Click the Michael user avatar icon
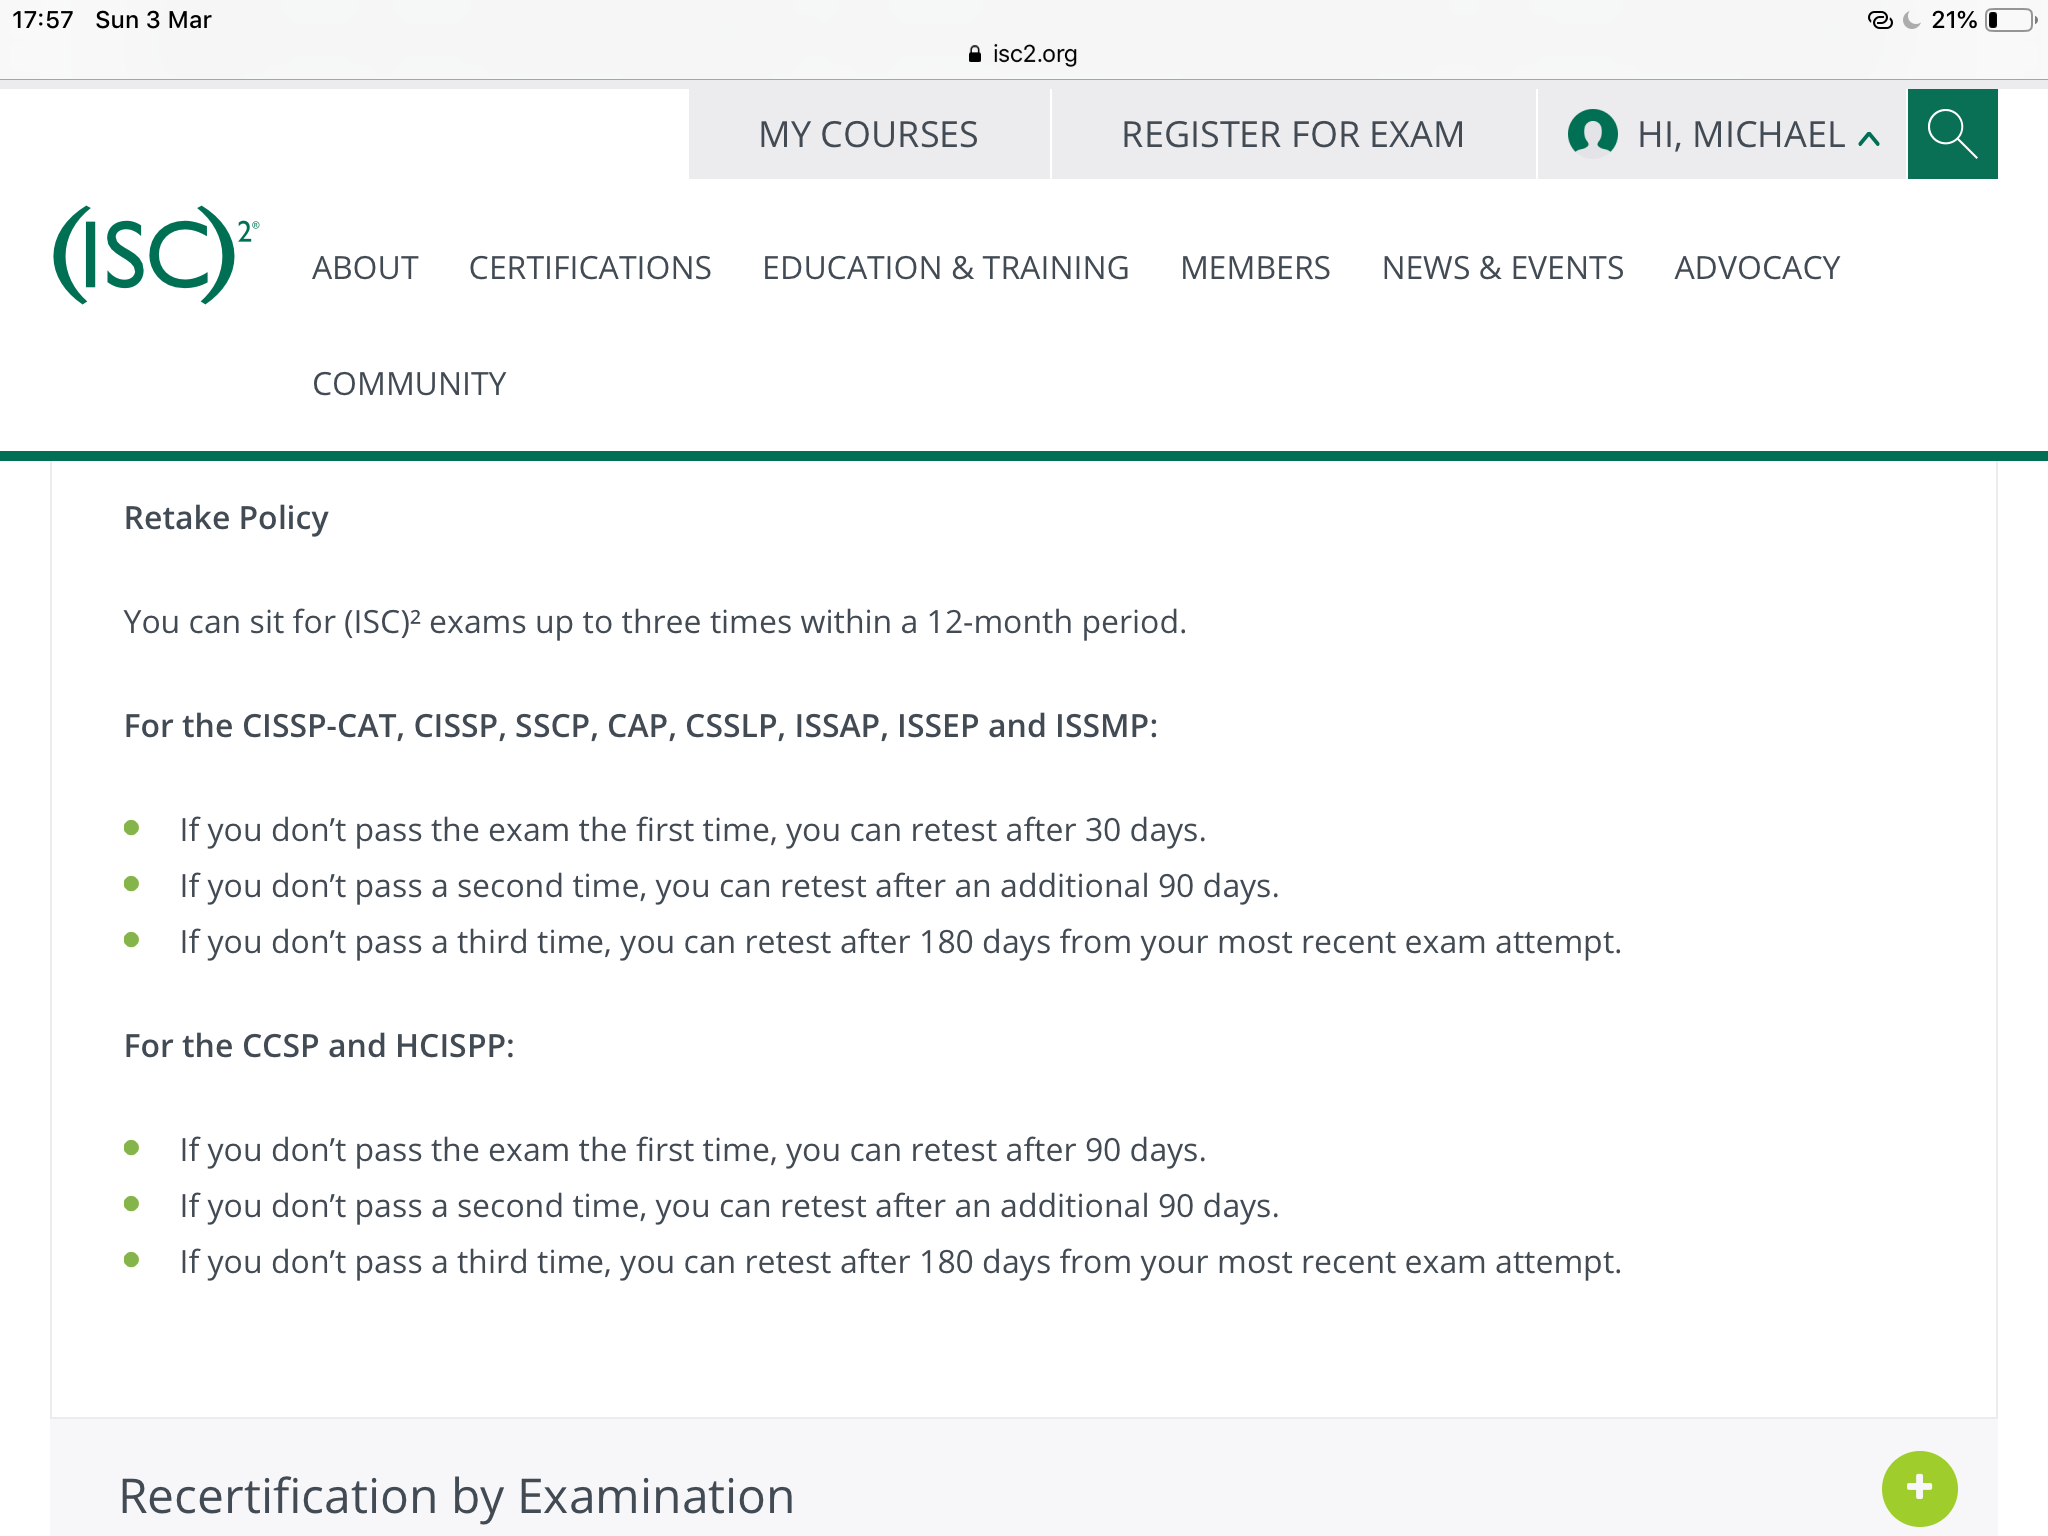This screenshot has height=1536, width=2048. tap(1592, 134)
